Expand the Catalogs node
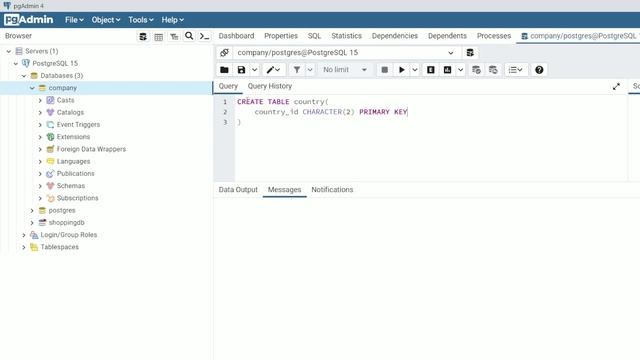The width and height of the screenshot is (640, 360). coord(40,113)
